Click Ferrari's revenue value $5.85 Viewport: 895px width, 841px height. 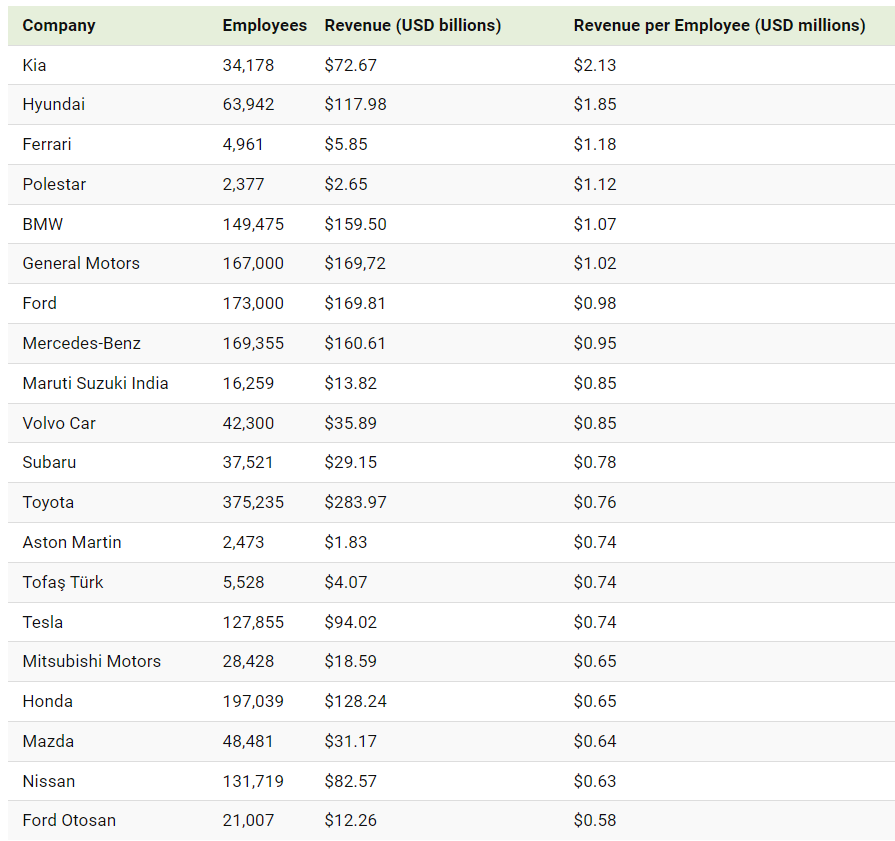tap(346, 144)
